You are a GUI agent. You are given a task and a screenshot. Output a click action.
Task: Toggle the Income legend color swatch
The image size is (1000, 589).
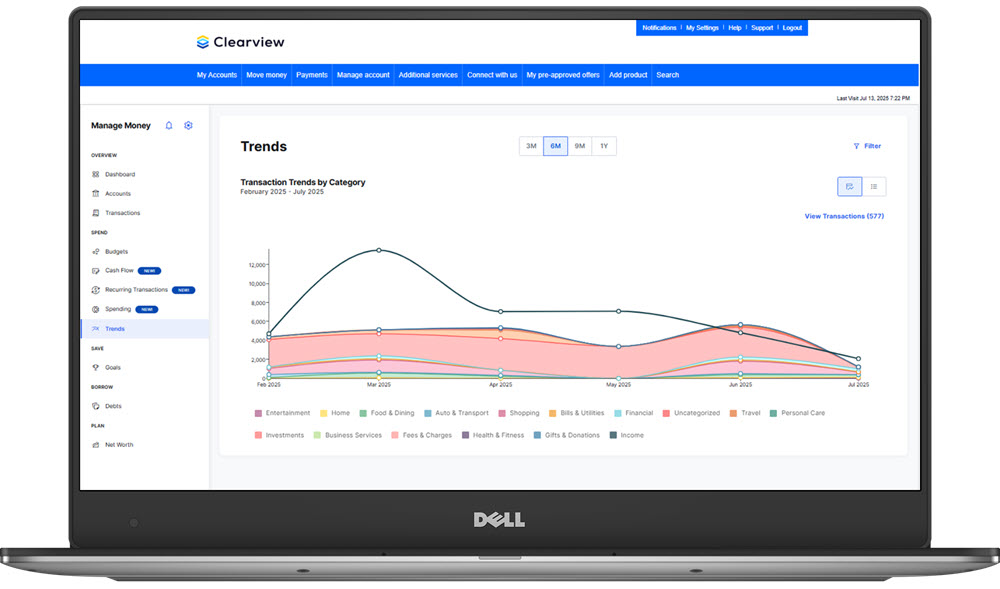614,436
